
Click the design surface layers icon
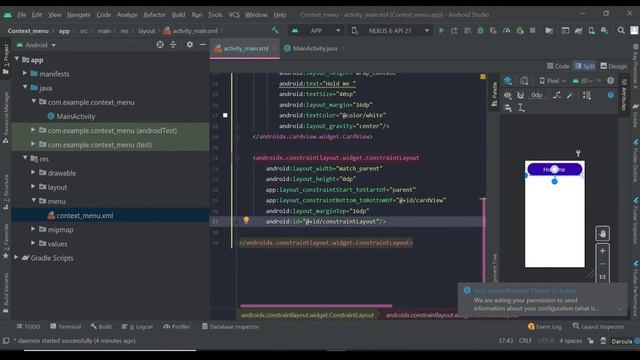(508, 80)
